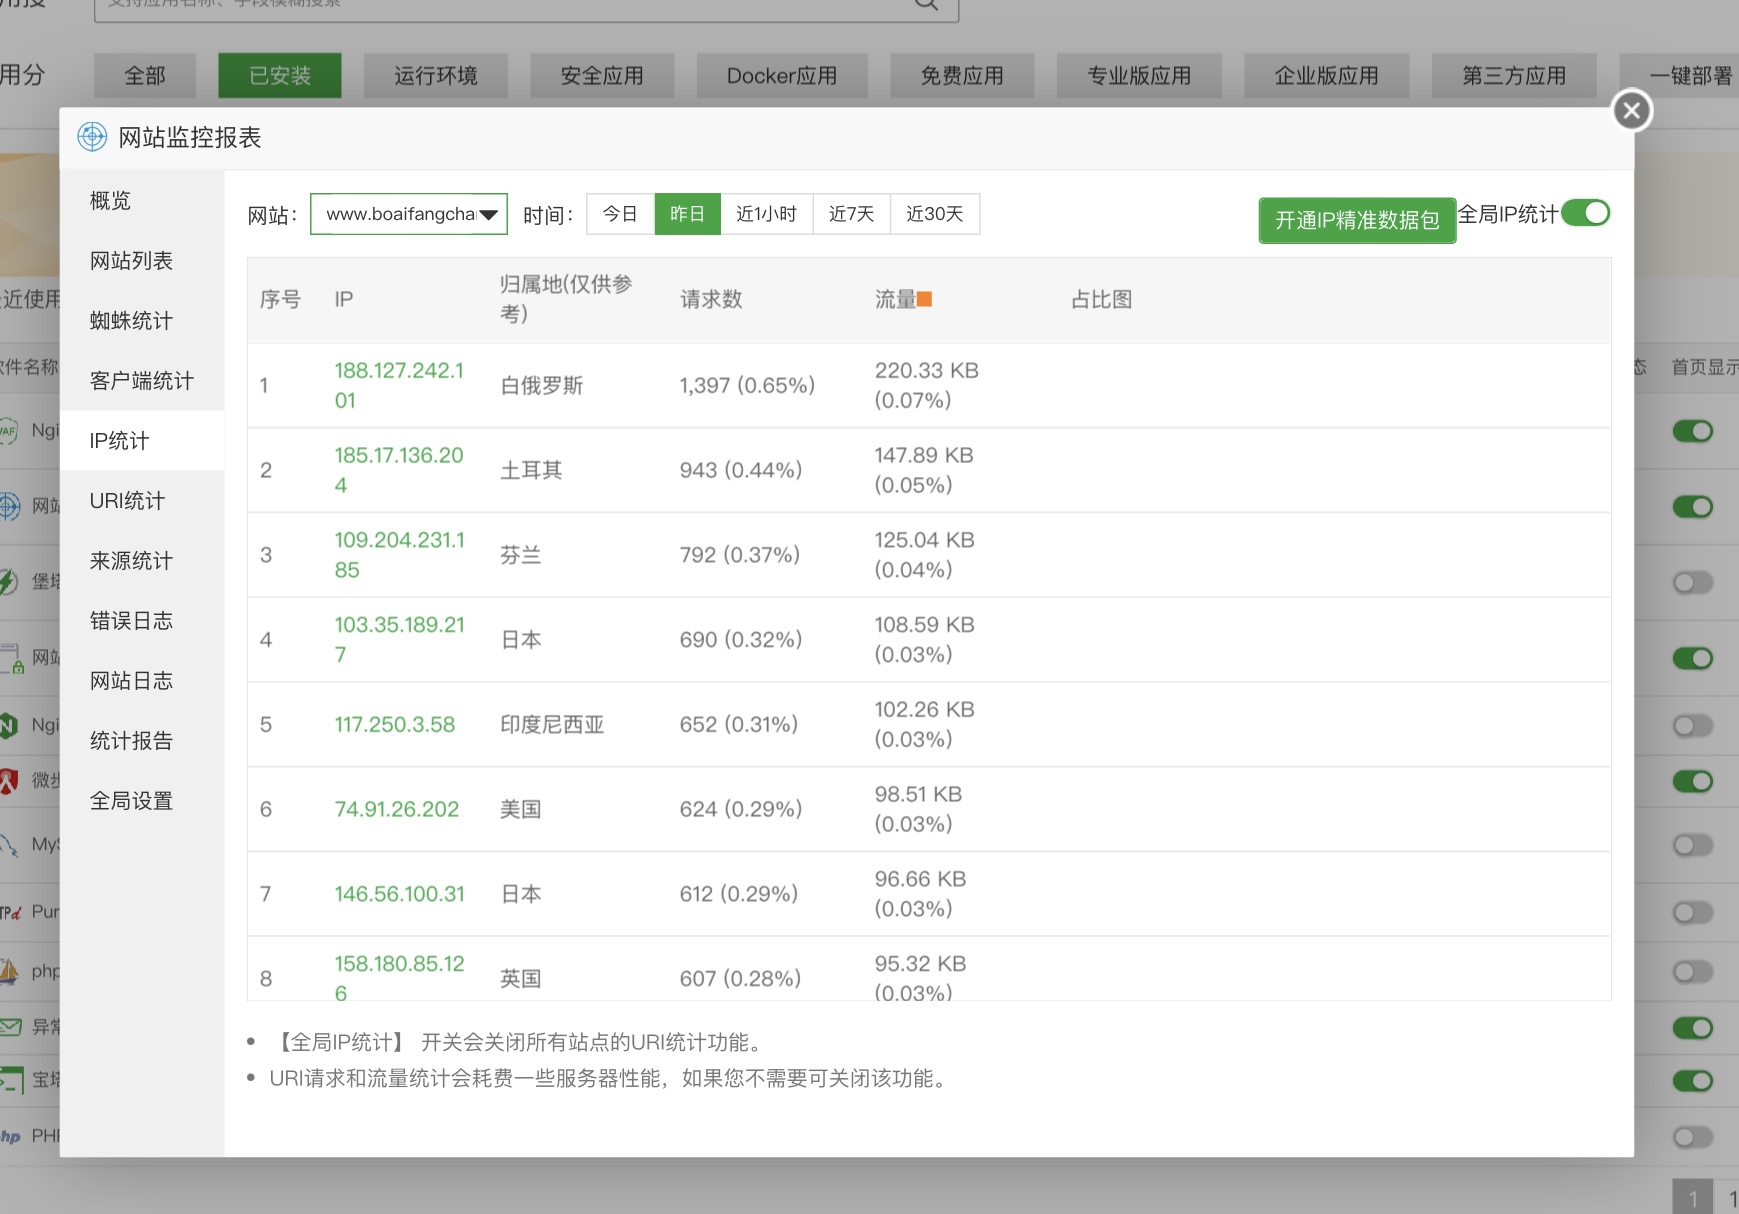The width and height of the screenshot is (1739, 1214).
Task: Click IP link 117.250.3.58
Action: (395, 725)
